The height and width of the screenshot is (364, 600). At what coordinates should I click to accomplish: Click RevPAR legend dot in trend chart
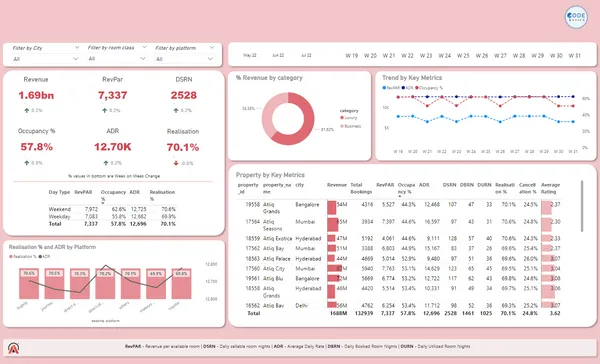tap(384, 88)
